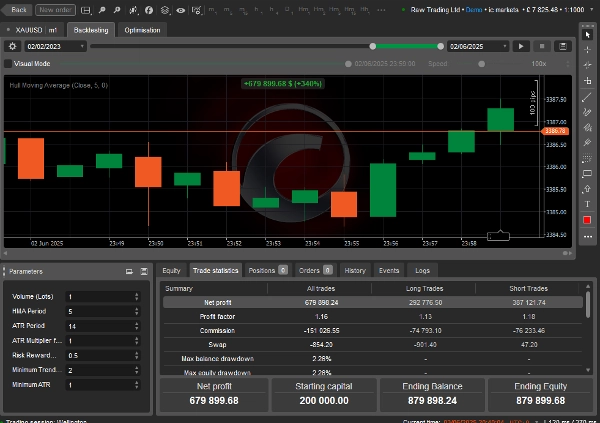
Task: Open the Events tab
Action: coord(389,270)
